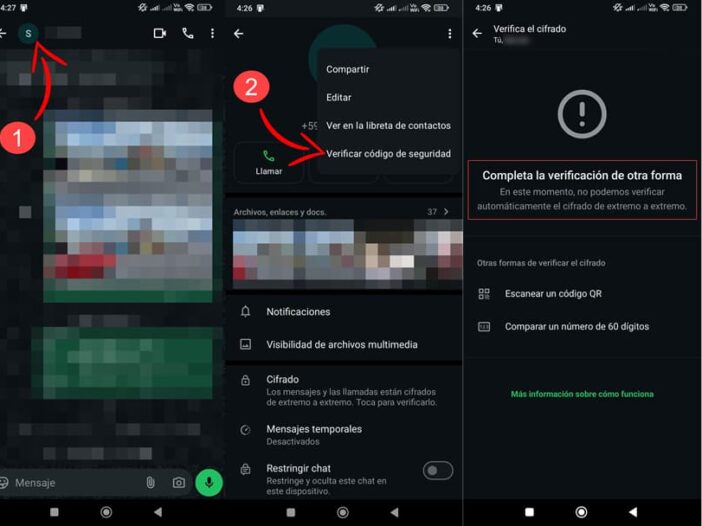Open Cifrado encryption details
The height and width of the screenshot is (526, 702).
(344, 390)
